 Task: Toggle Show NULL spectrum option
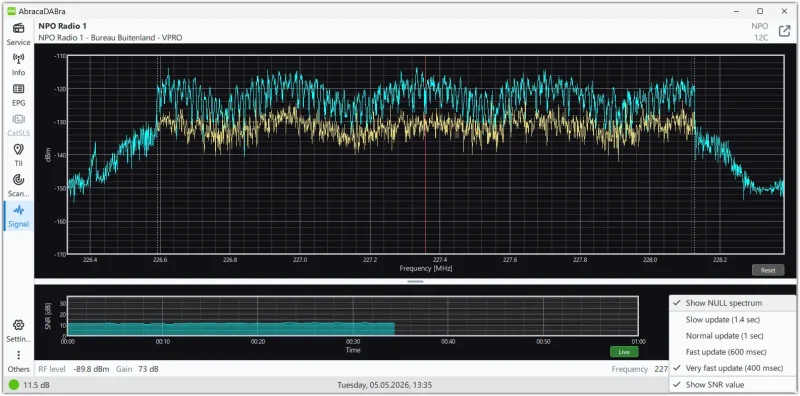pos(732,303)
